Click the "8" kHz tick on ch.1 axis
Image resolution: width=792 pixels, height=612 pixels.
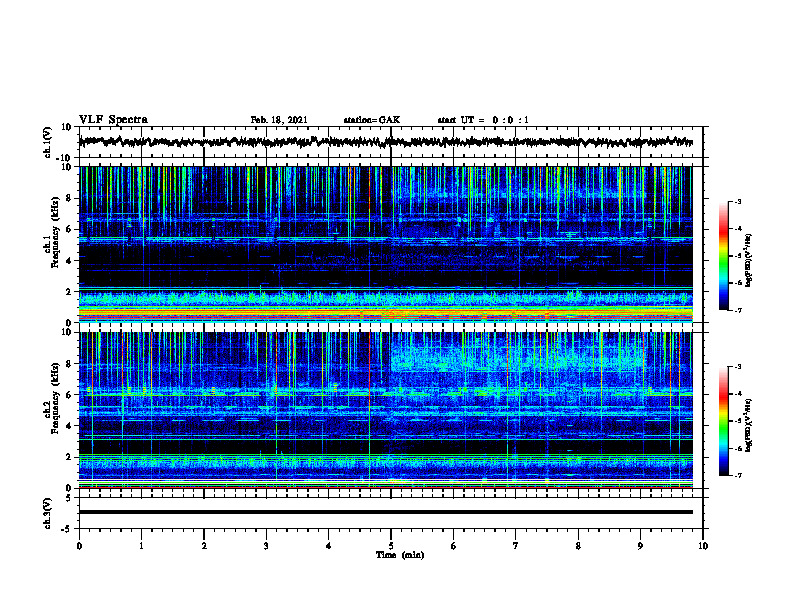70,198
